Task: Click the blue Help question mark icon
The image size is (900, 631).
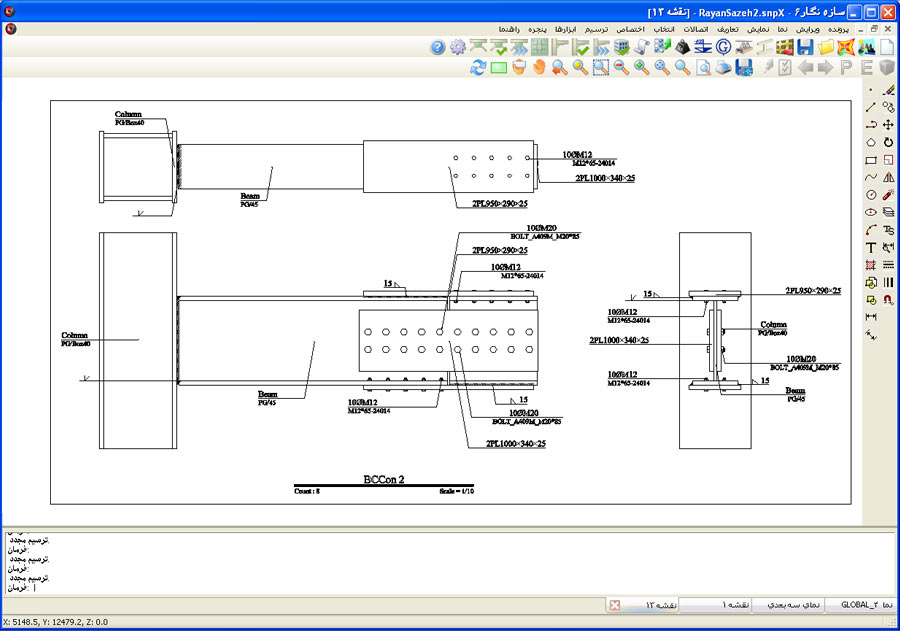Action: (x=437, y=47)
